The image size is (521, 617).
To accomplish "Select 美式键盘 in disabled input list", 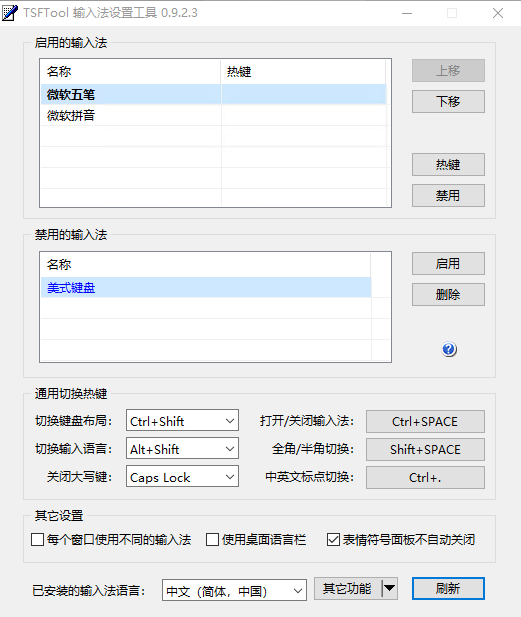I will tap(206, 288).
